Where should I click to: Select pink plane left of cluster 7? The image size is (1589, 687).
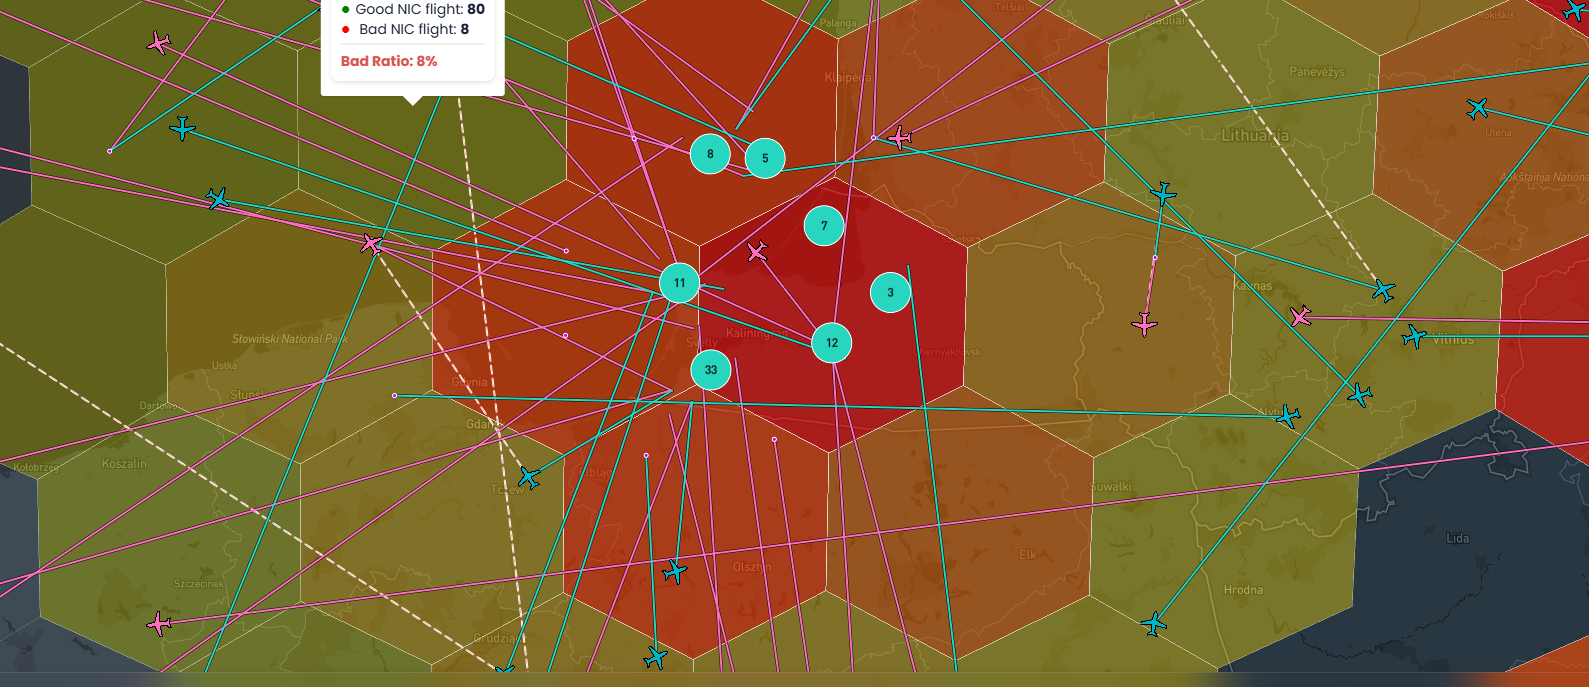click(x=757, y=251)
